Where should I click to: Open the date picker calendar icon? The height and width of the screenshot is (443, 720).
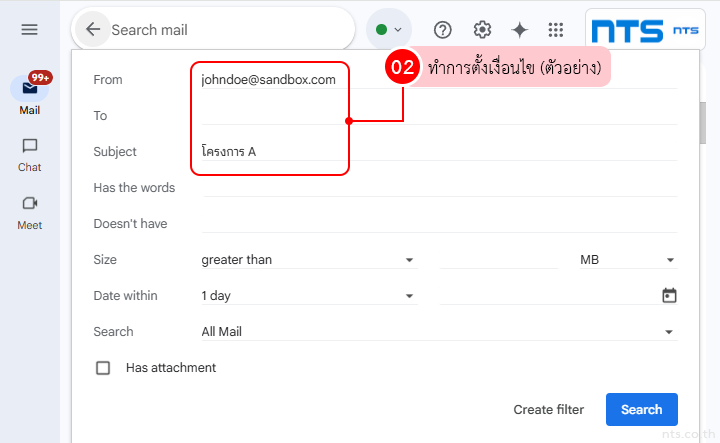(x=669, y=295)
